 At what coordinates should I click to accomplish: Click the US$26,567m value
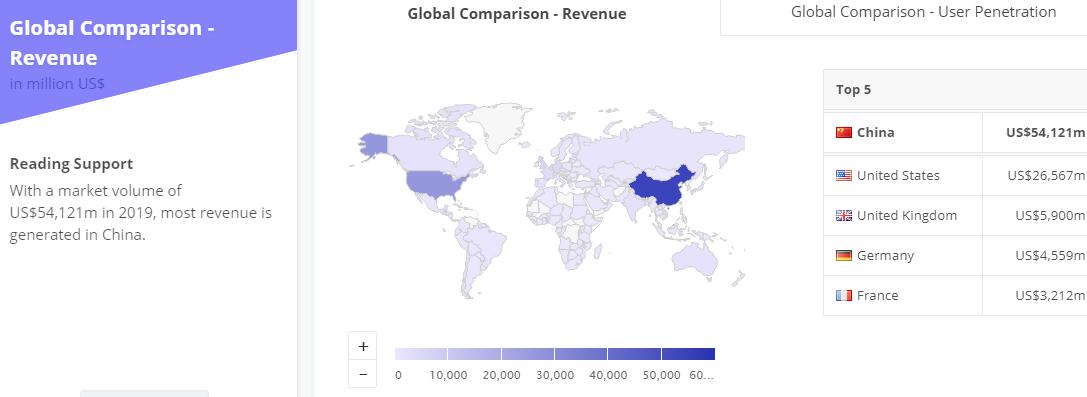(x=1046, y=175)
